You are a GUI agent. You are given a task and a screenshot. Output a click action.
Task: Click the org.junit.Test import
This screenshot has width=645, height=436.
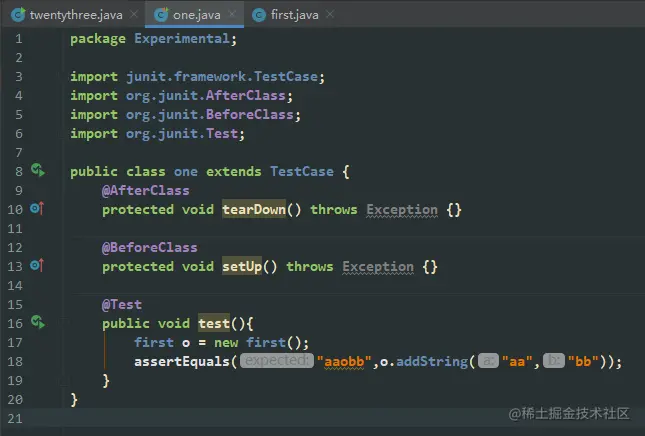[x=182, y=133]
